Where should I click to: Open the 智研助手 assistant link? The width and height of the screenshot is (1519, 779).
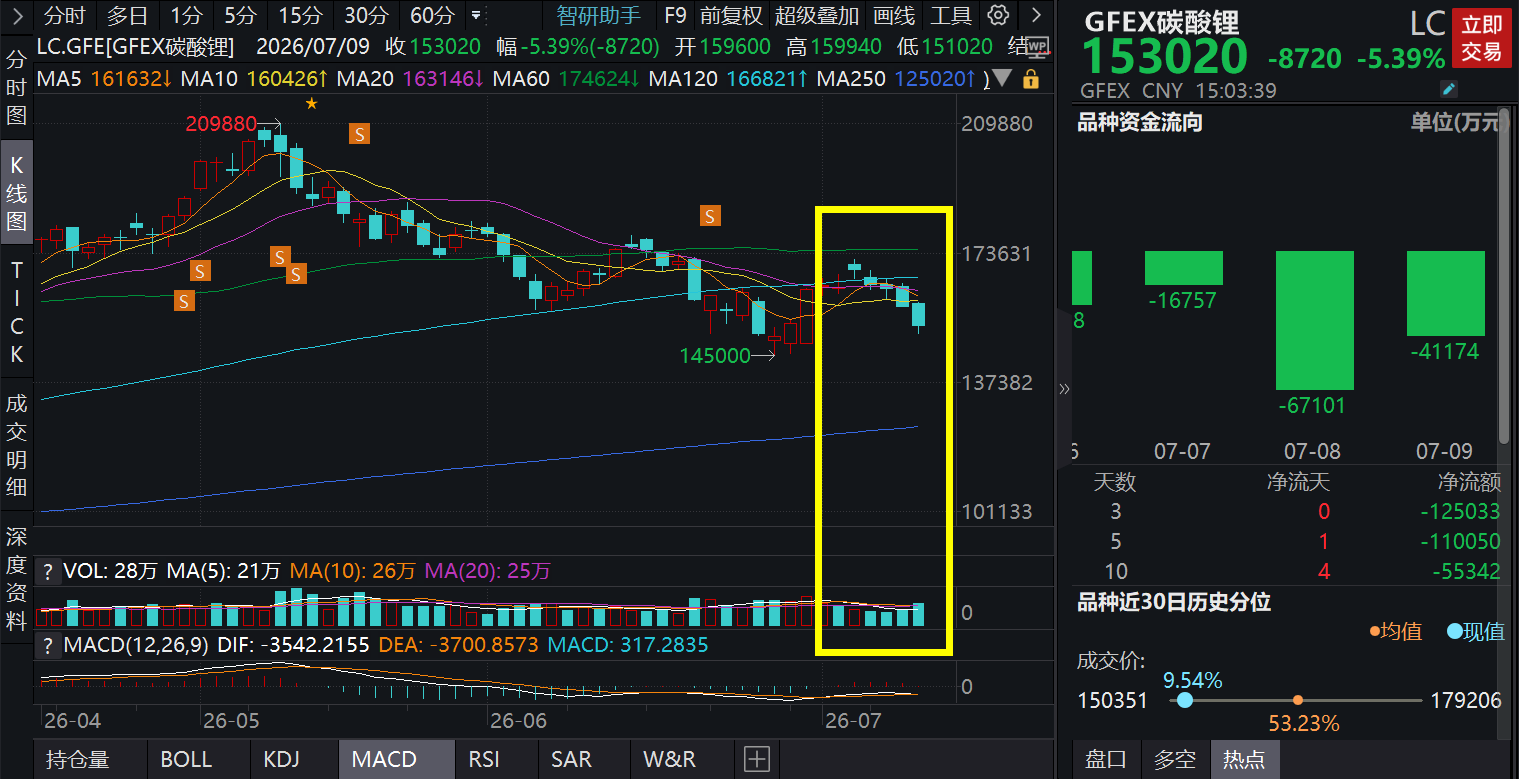pyautogui.click(x=598, y=15)
